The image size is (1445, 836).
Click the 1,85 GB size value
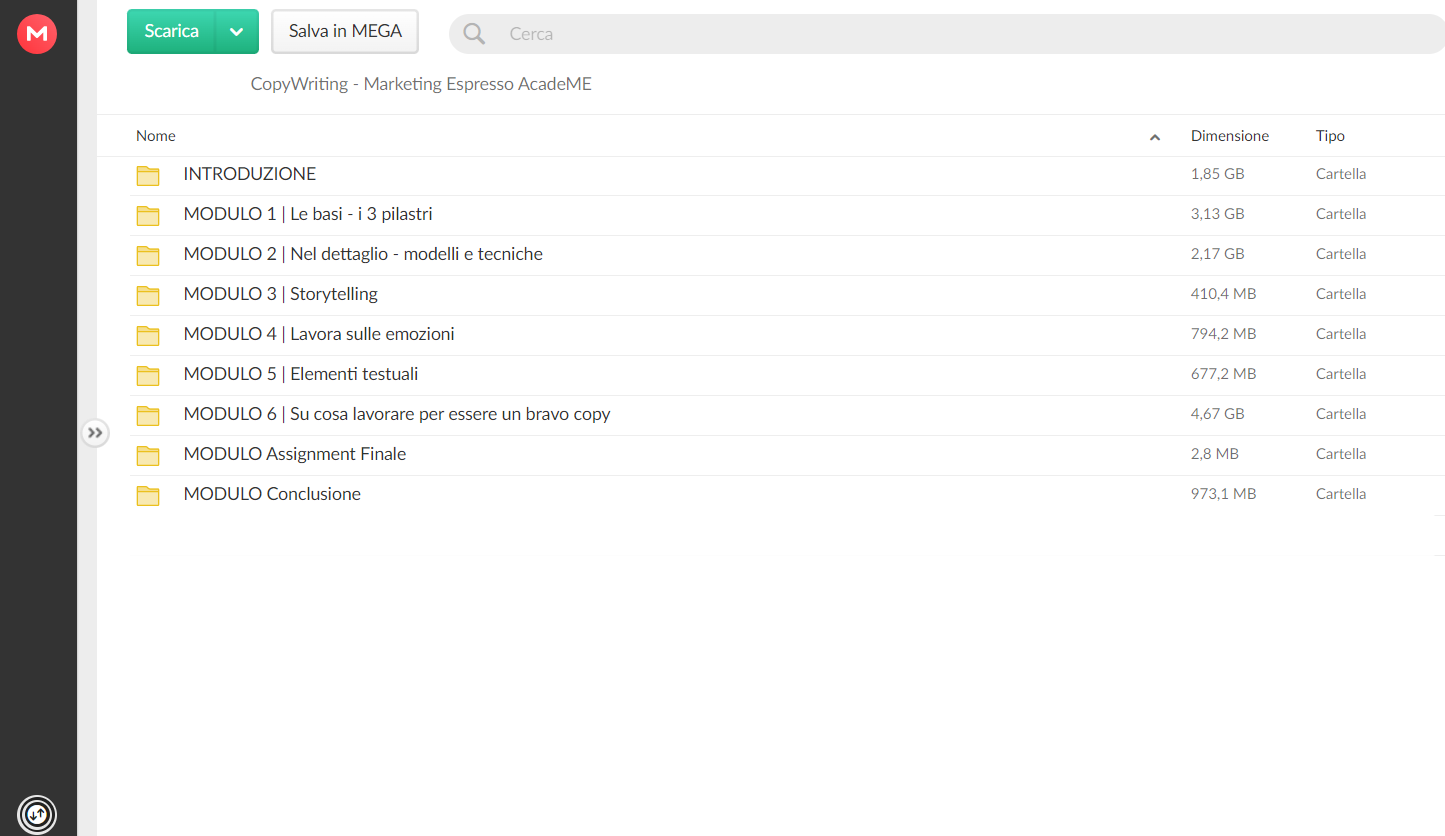point(1217,174)
